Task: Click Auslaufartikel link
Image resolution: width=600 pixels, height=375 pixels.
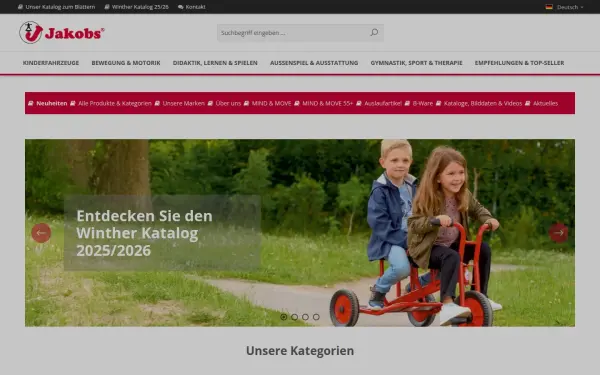Action: 383,103
